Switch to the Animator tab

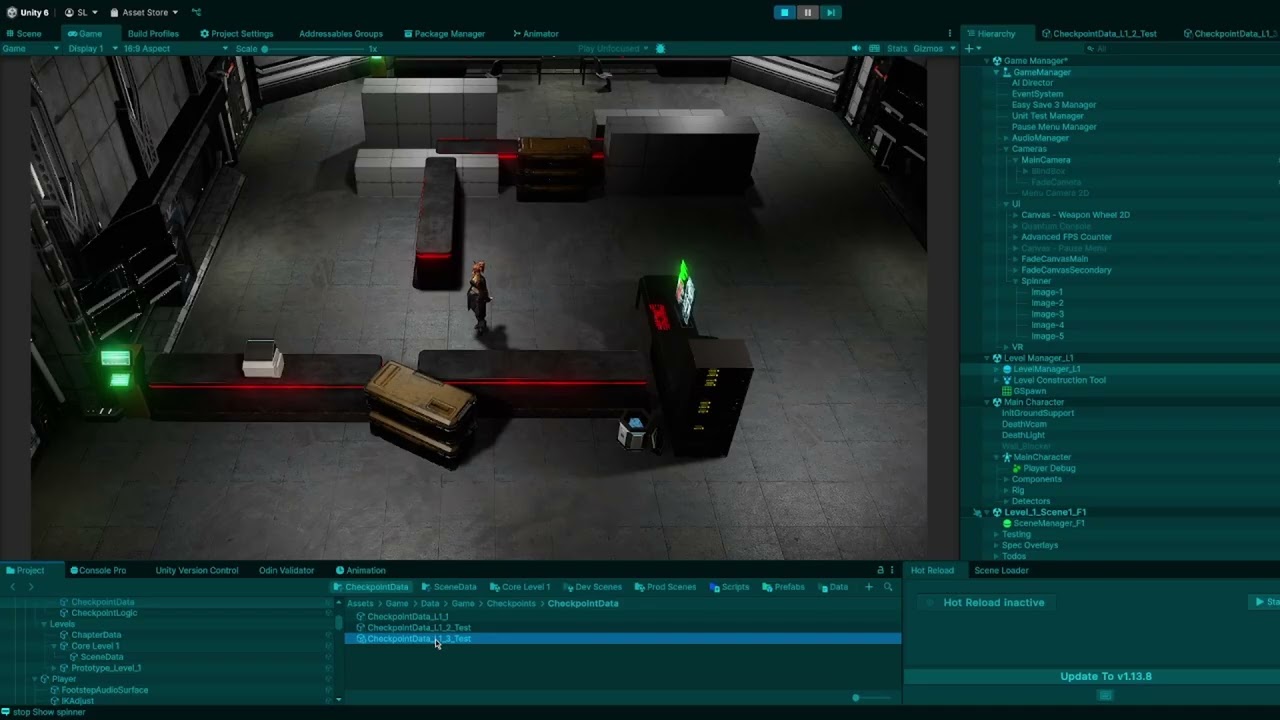[535, 33]
